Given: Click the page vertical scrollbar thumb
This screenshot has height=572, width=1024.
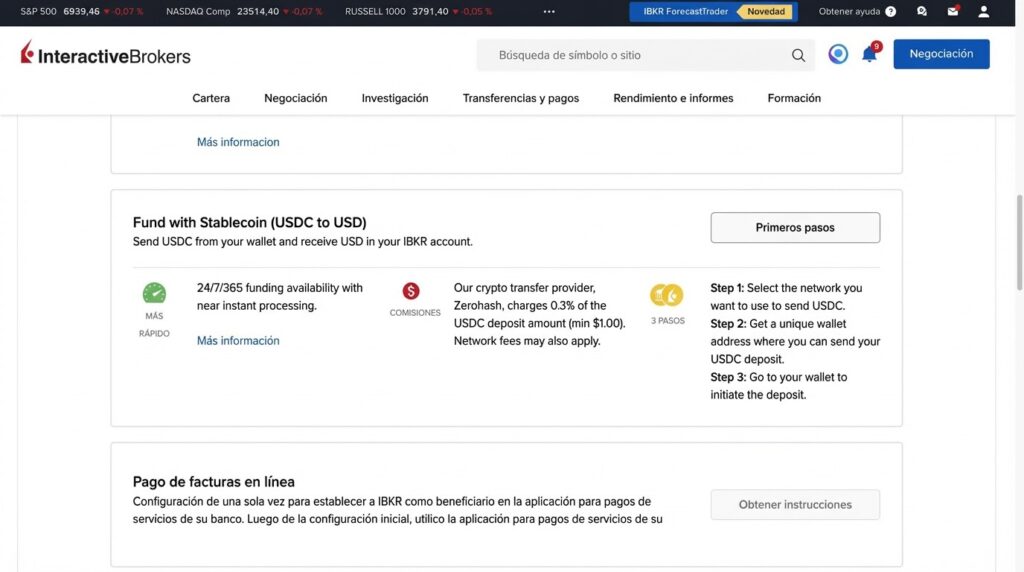Looking at the screenshot, I should coord(1019,242).
